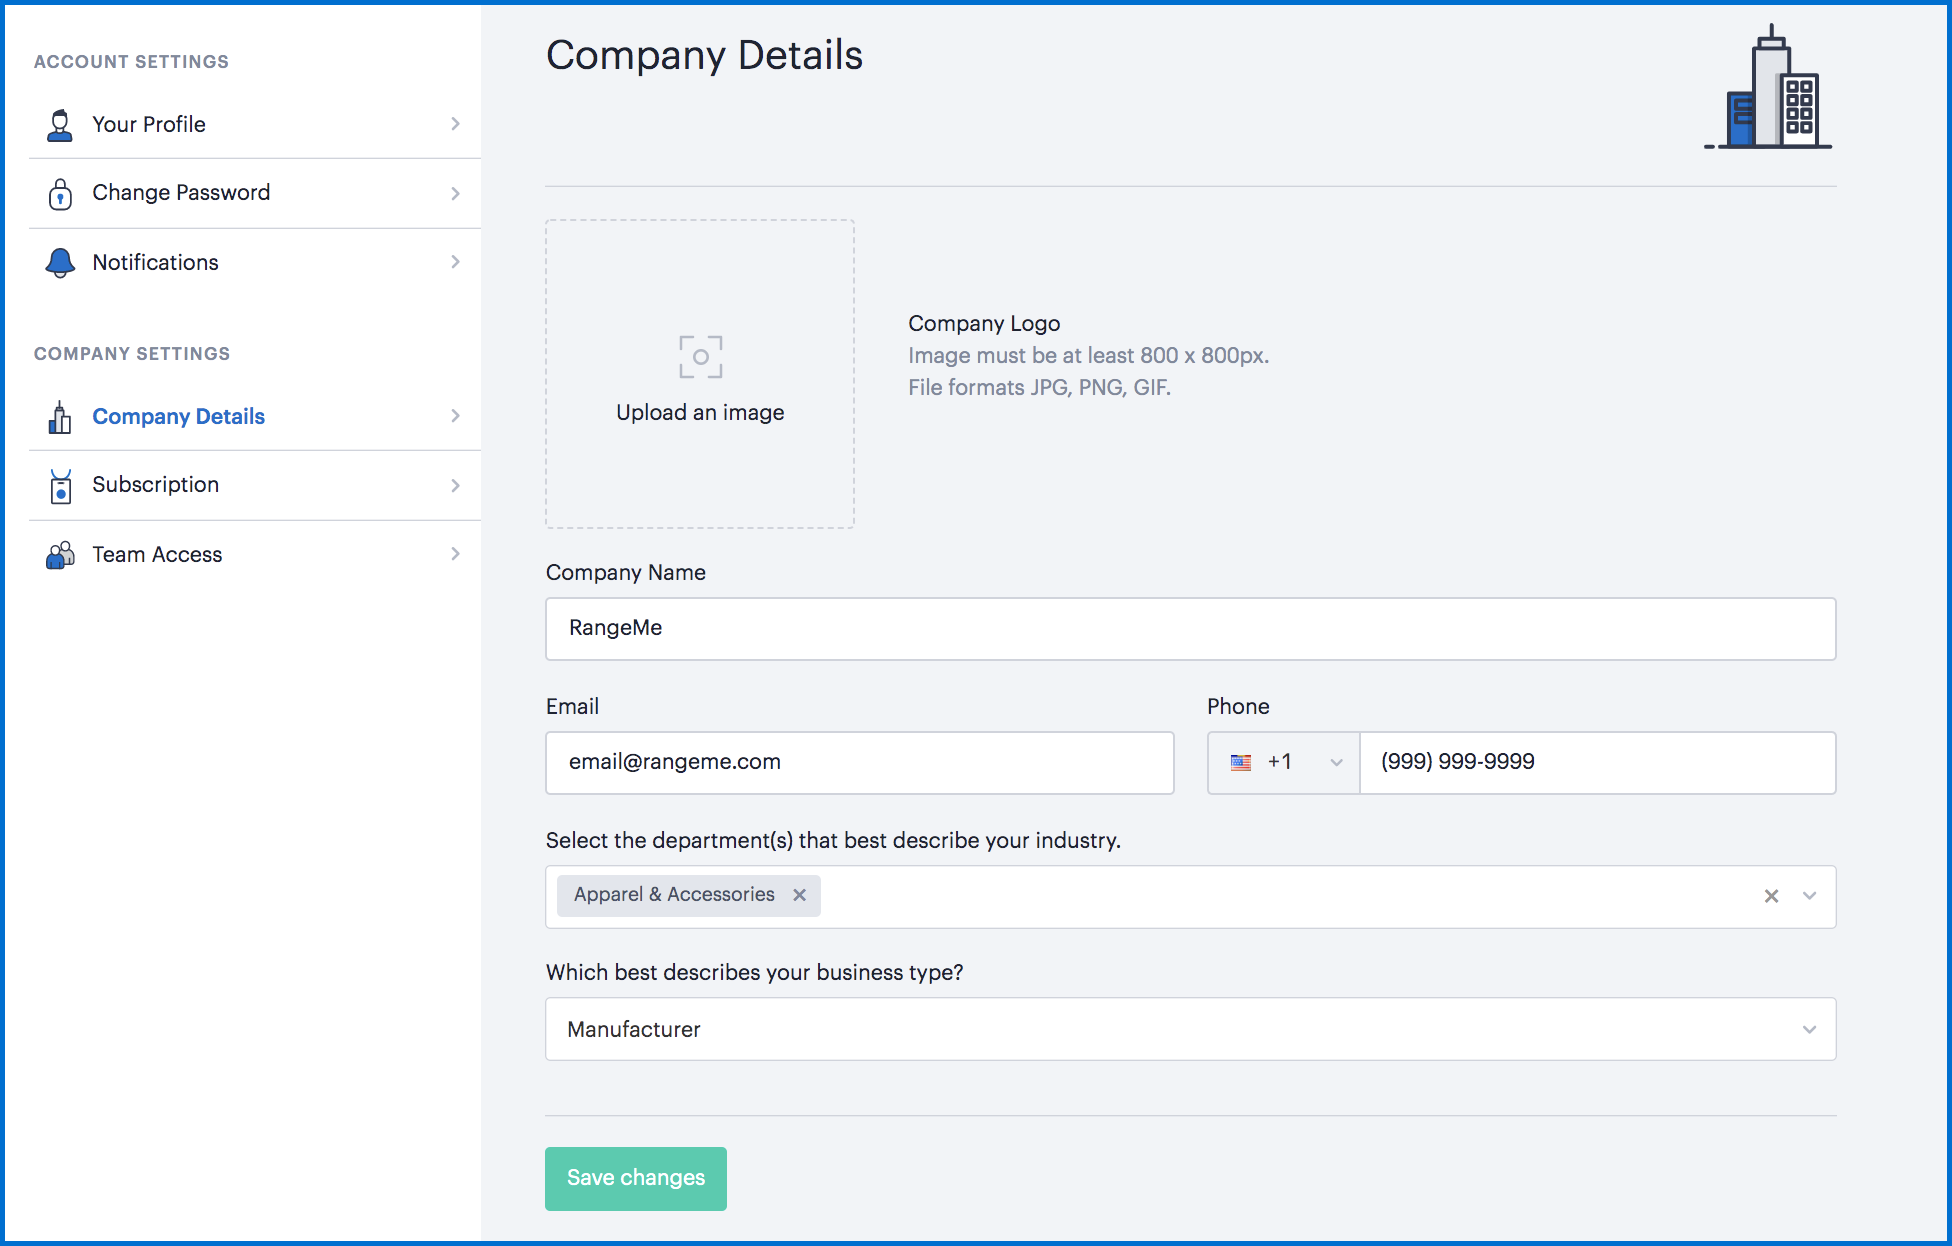The width and height of the screenshot is (1952, 1246).
Task: Remove the Apparel & Accessories tag
Action: pos(799,895)
